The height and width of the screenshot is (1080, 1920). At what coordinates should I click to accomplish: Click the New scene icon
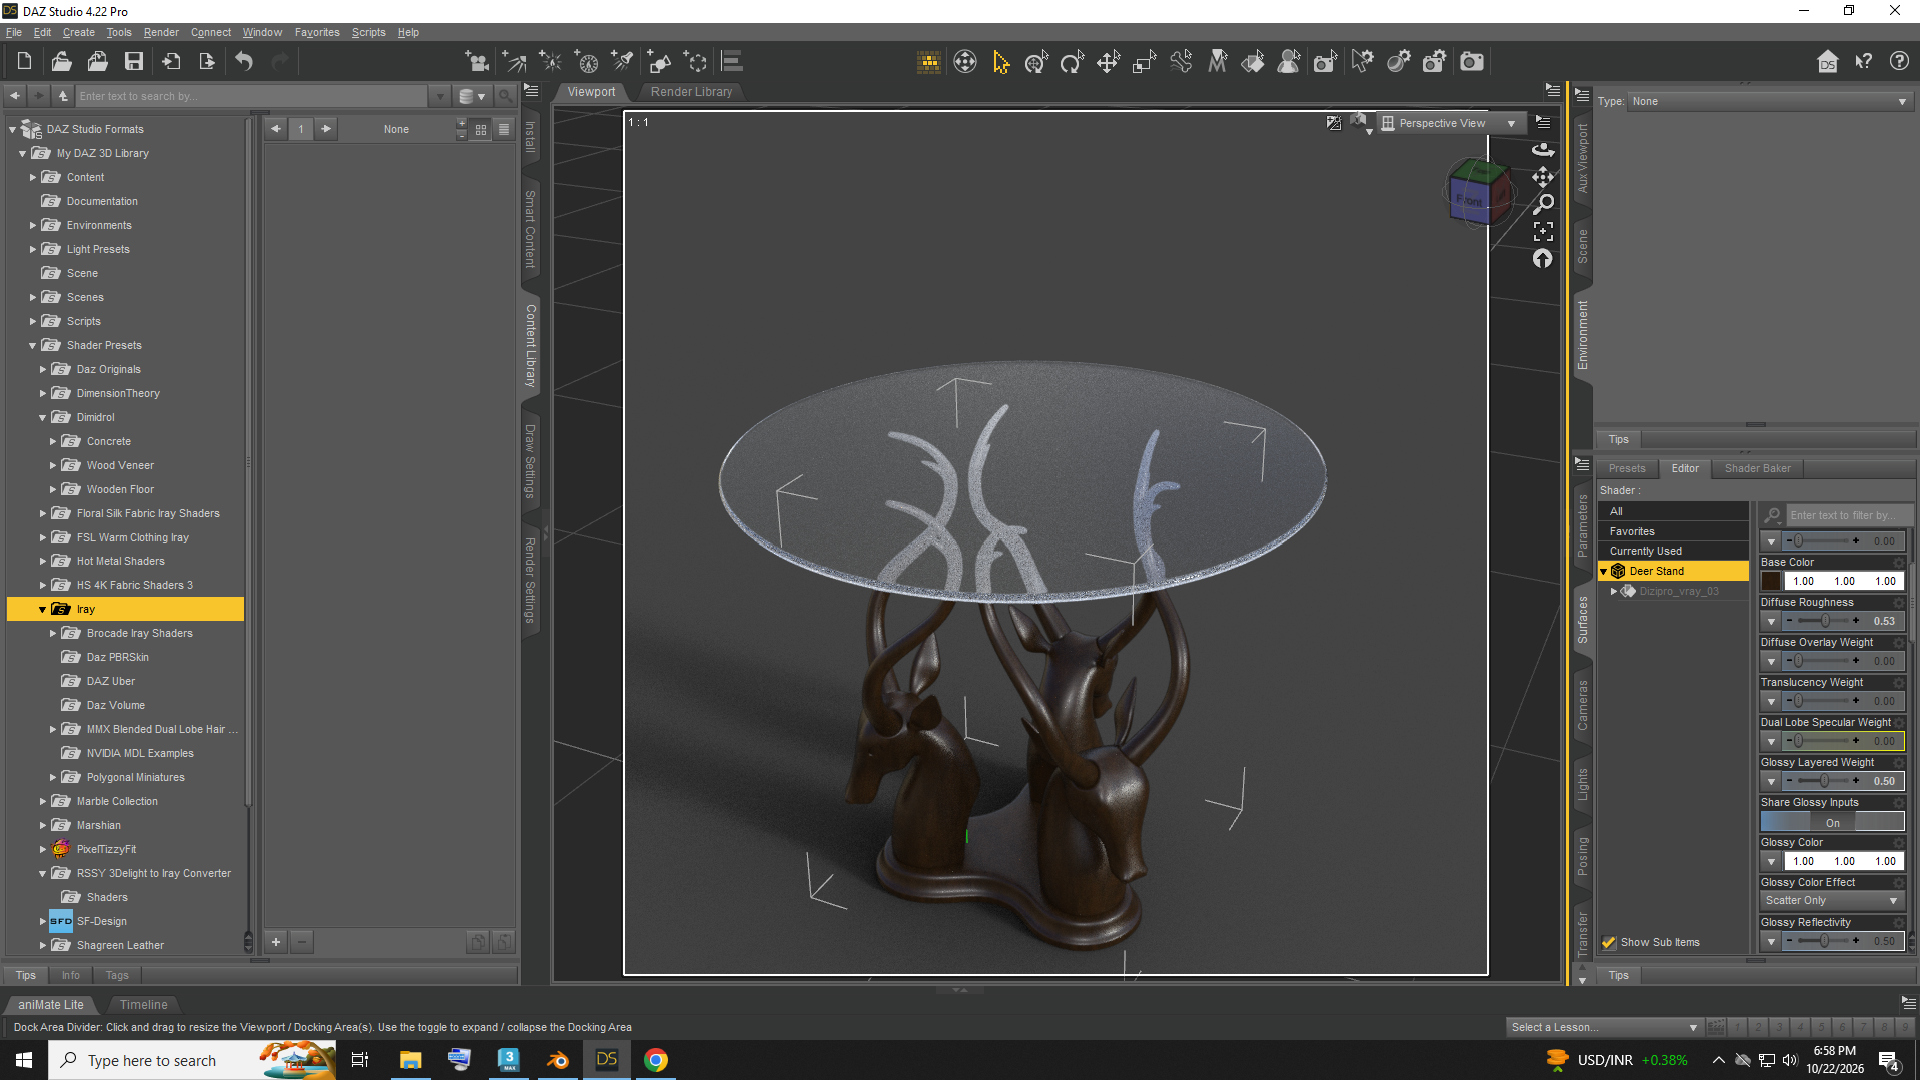click(24, 62)
